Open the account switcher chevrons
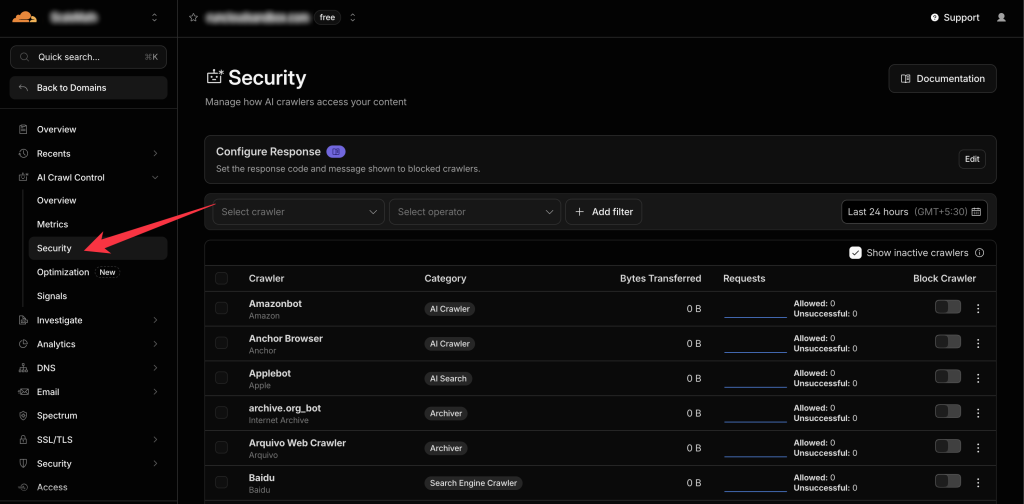 coord(154,18)
